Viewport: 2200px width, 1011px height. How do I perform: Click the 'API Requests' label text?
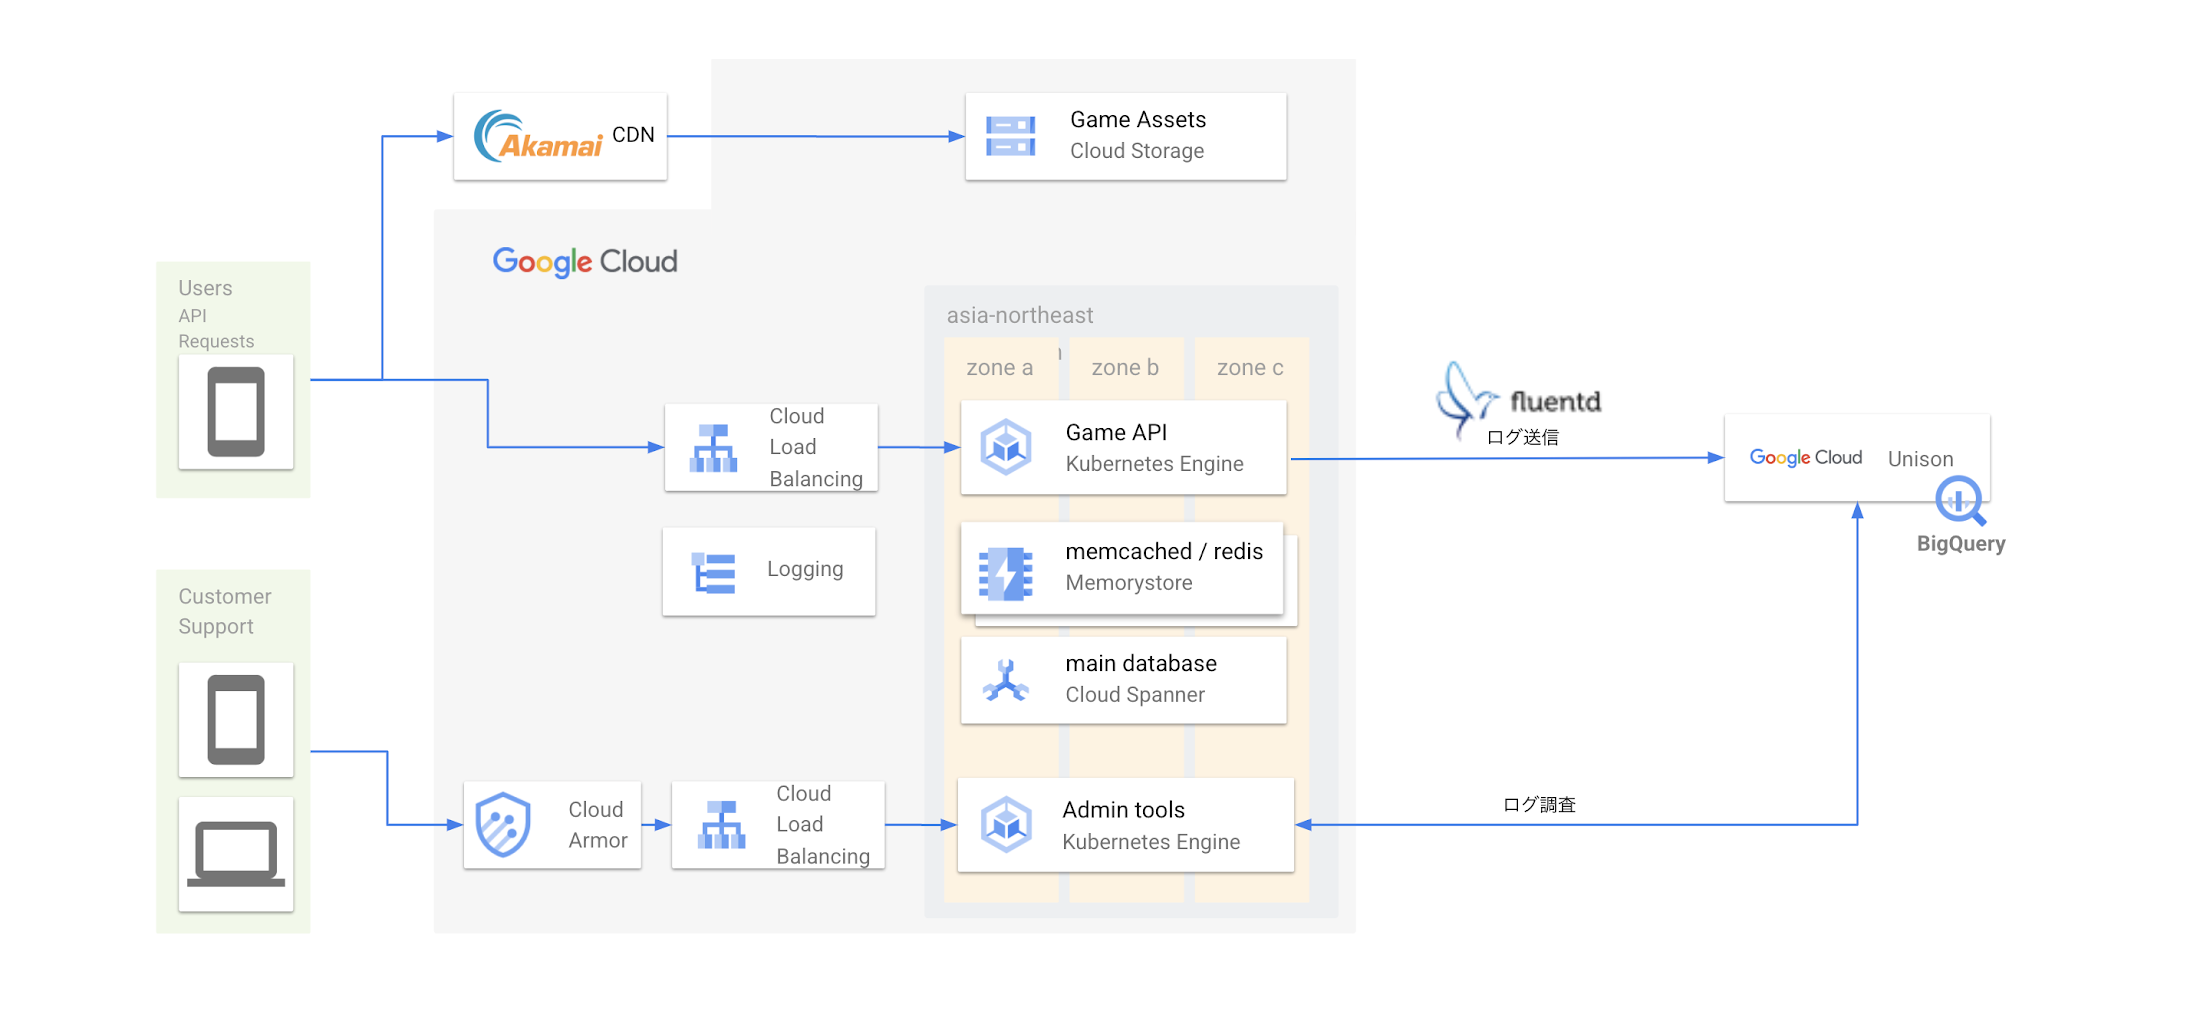[216, 329]
